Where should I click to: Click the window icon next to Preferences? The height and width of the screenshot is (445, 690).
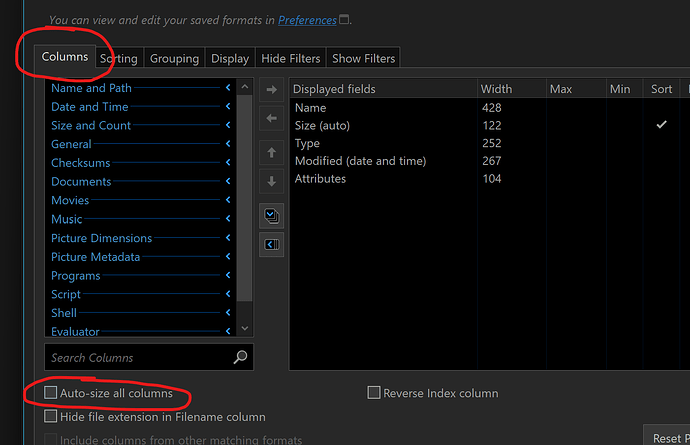pos(344,19)
